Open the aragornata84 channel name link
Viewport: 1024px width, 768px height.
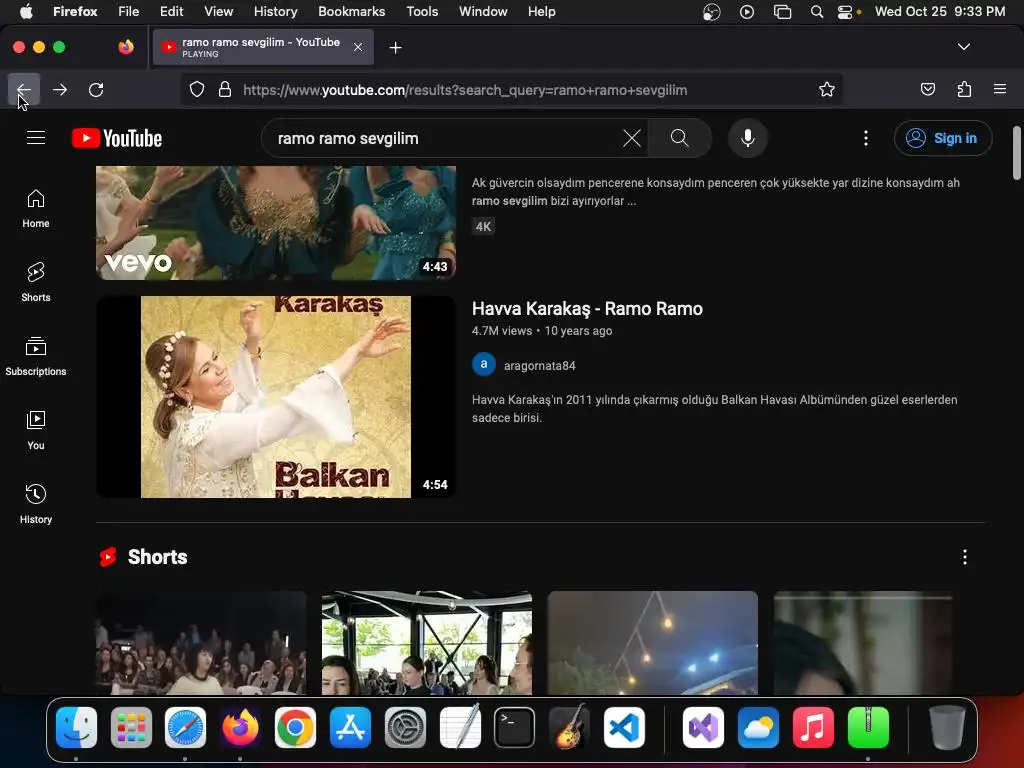[539, 366]
